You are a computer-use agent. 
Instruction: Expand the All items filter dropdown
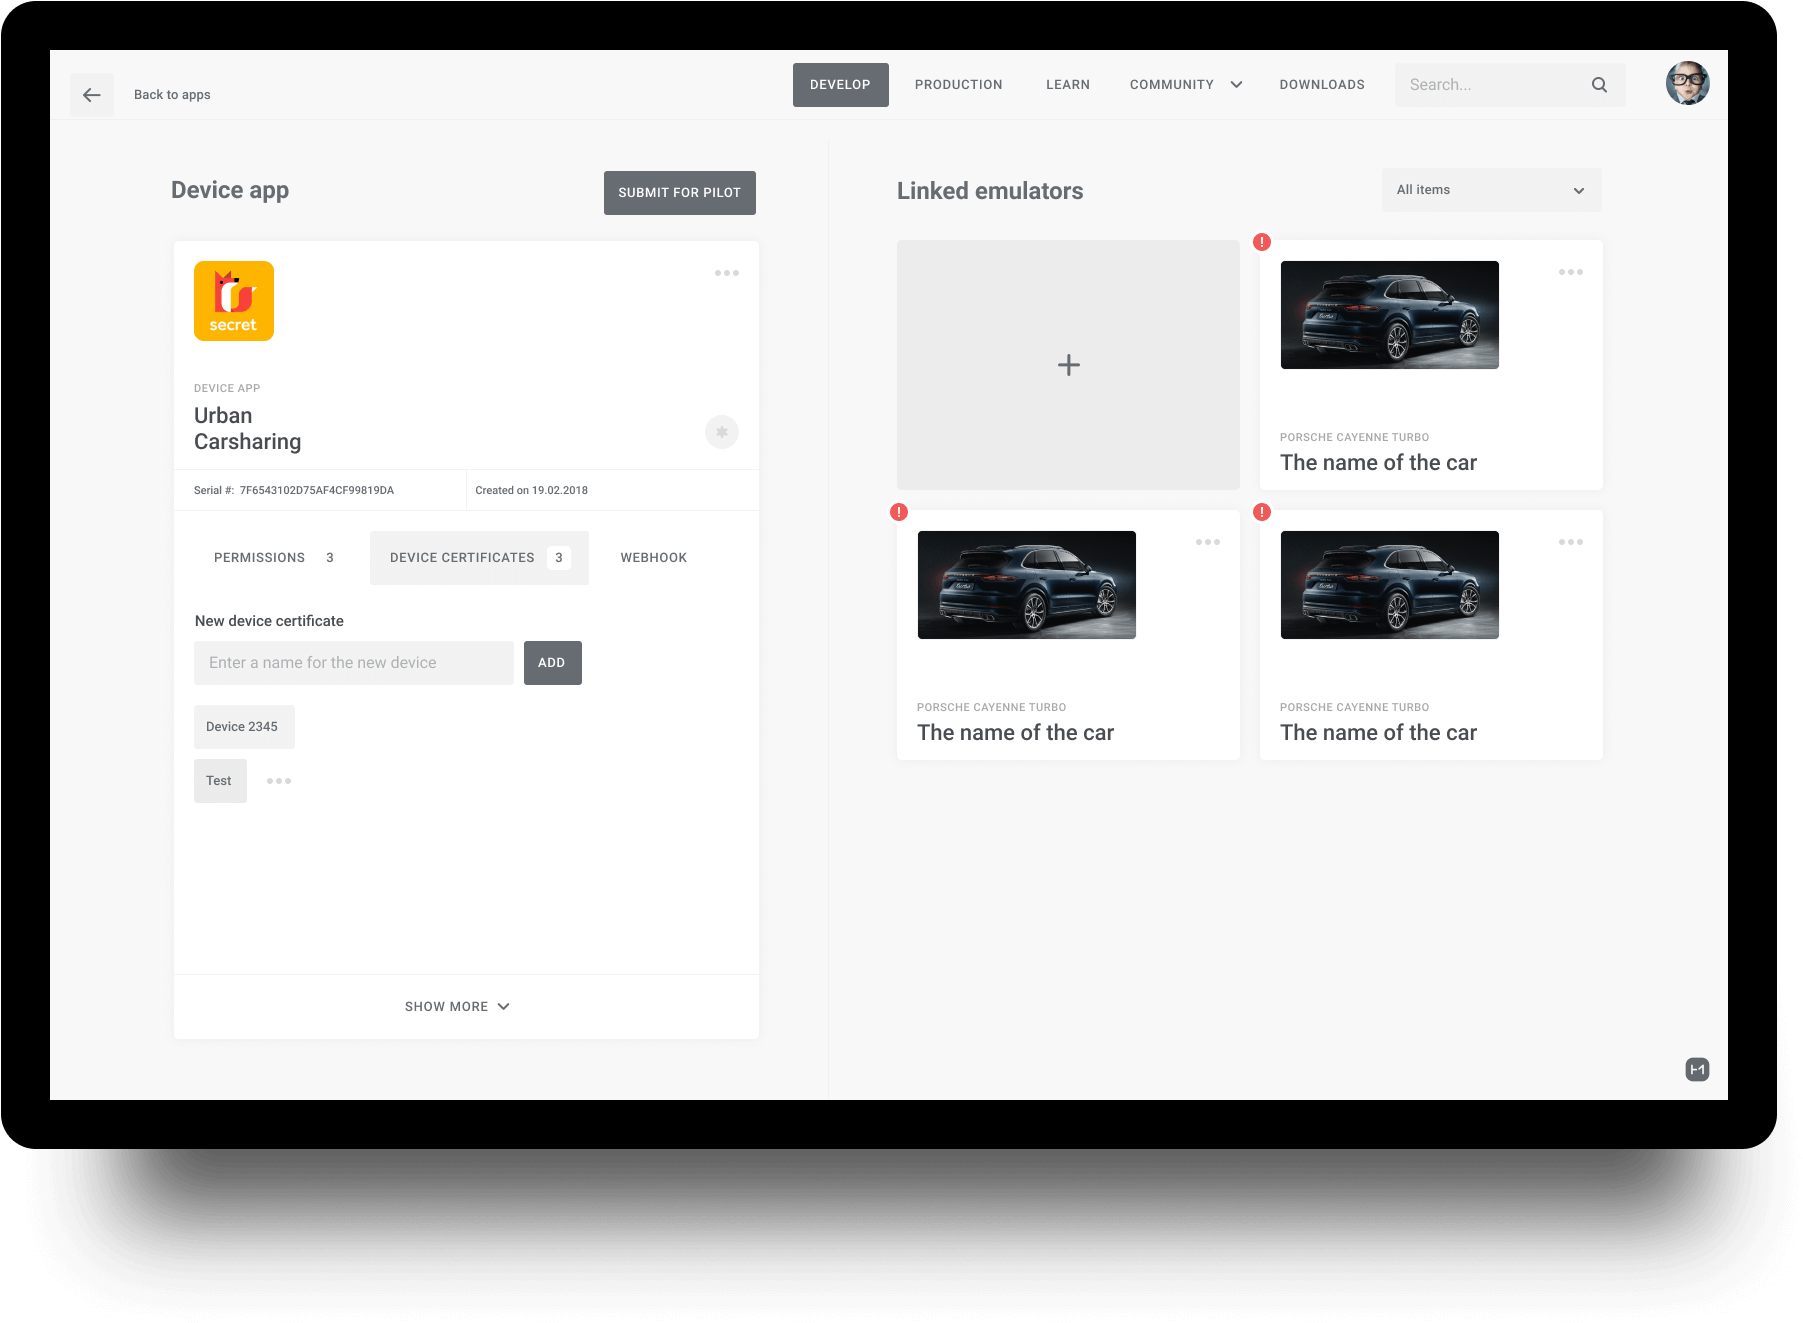point(1491,190)
